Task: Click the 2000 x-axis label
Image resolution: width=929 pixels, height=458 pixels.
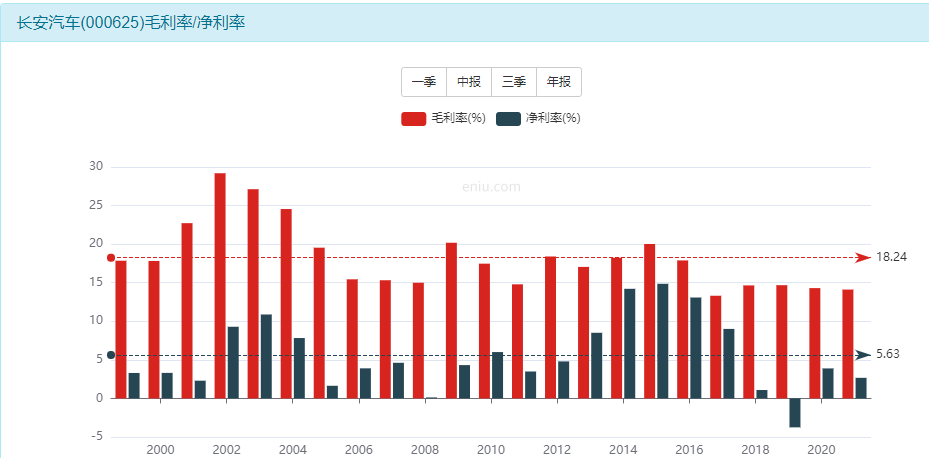Action: (161, 450)
